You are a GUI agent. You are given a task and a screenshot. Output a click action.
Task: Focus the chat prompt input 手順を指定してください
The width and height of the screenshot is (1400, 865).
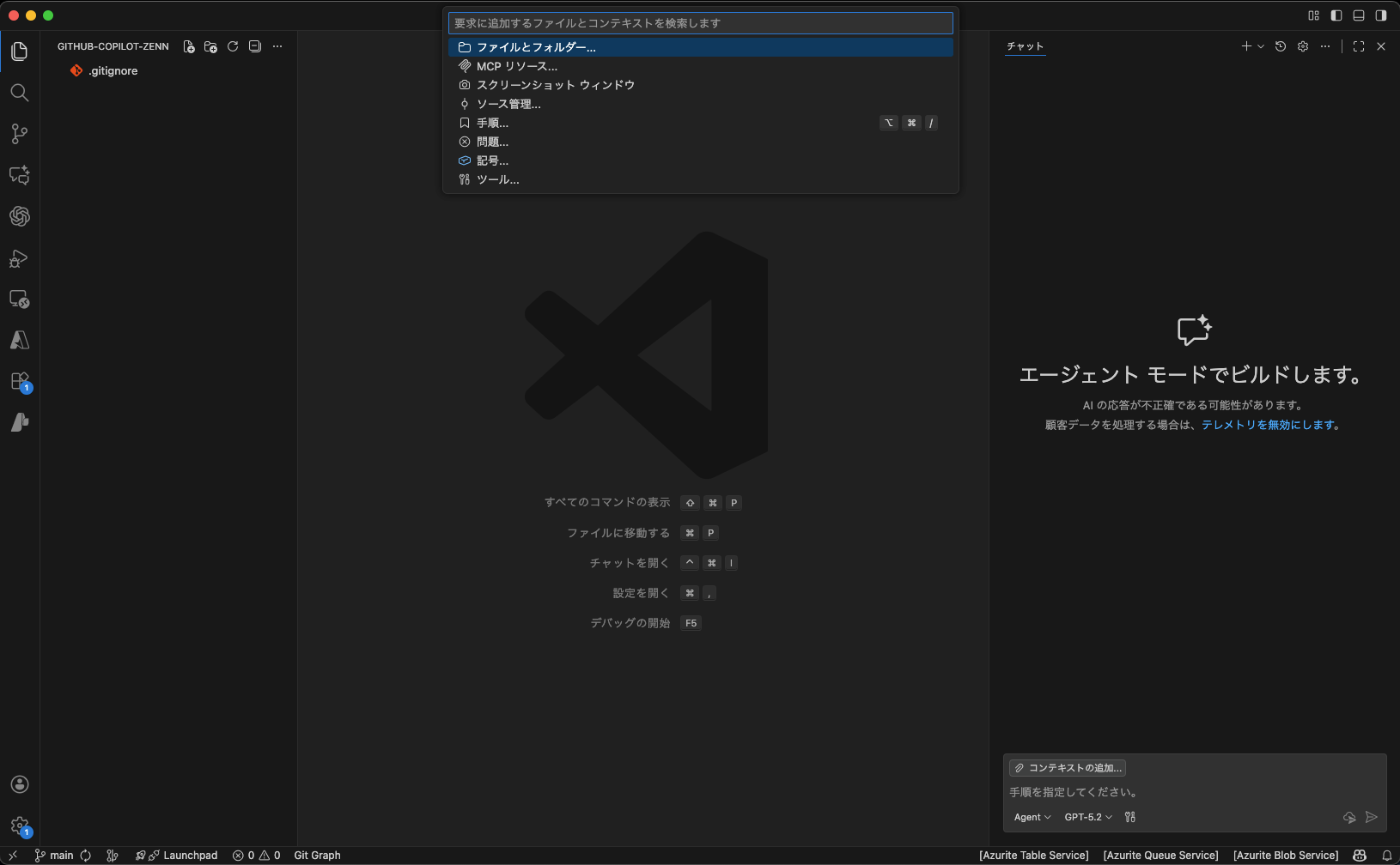click(1195, 792)
